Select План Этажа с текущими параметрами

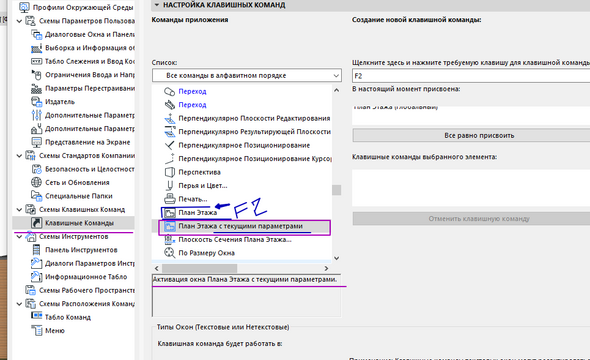(x=240, y=226)
